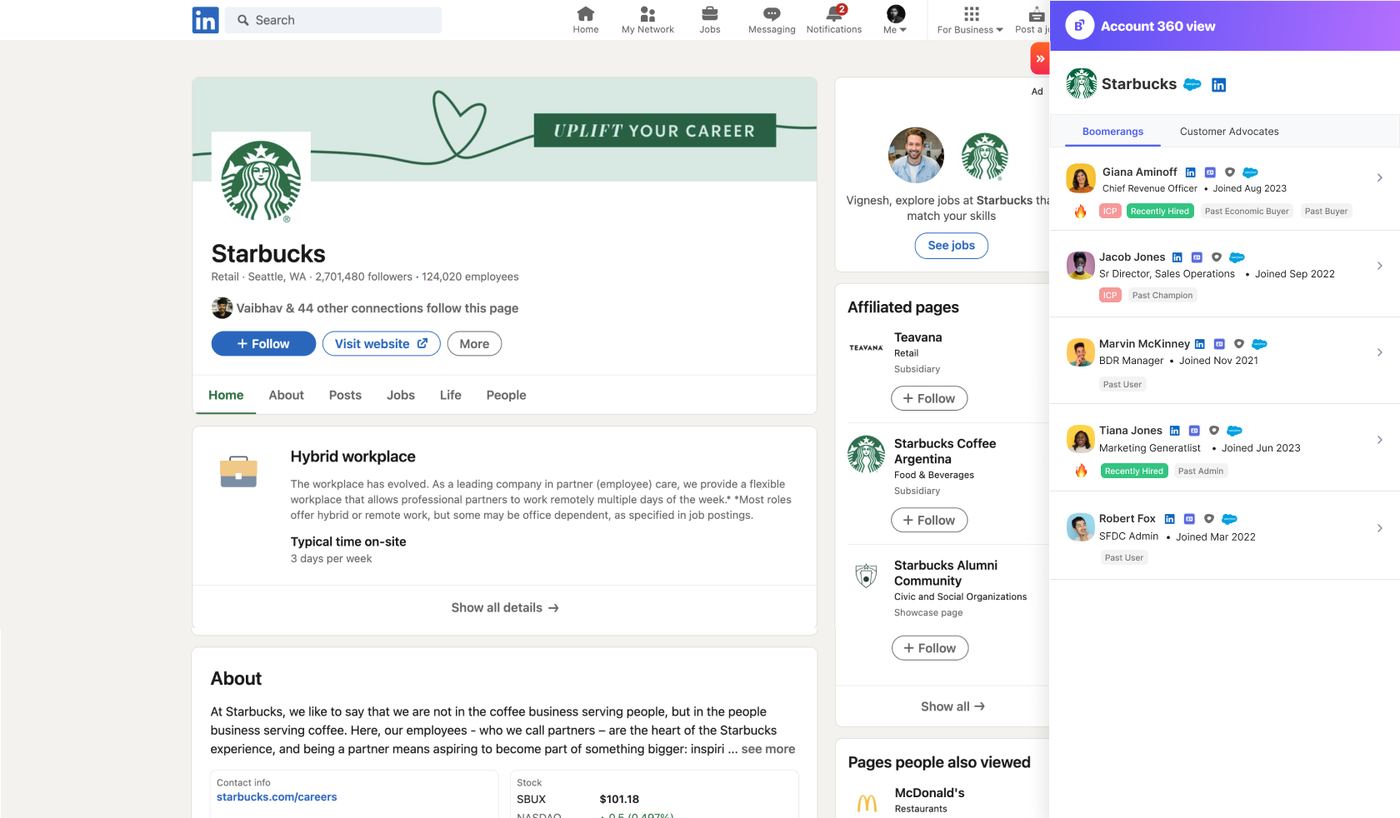
Task: Click See jobs in the ad card
Action: coord(951,246)
